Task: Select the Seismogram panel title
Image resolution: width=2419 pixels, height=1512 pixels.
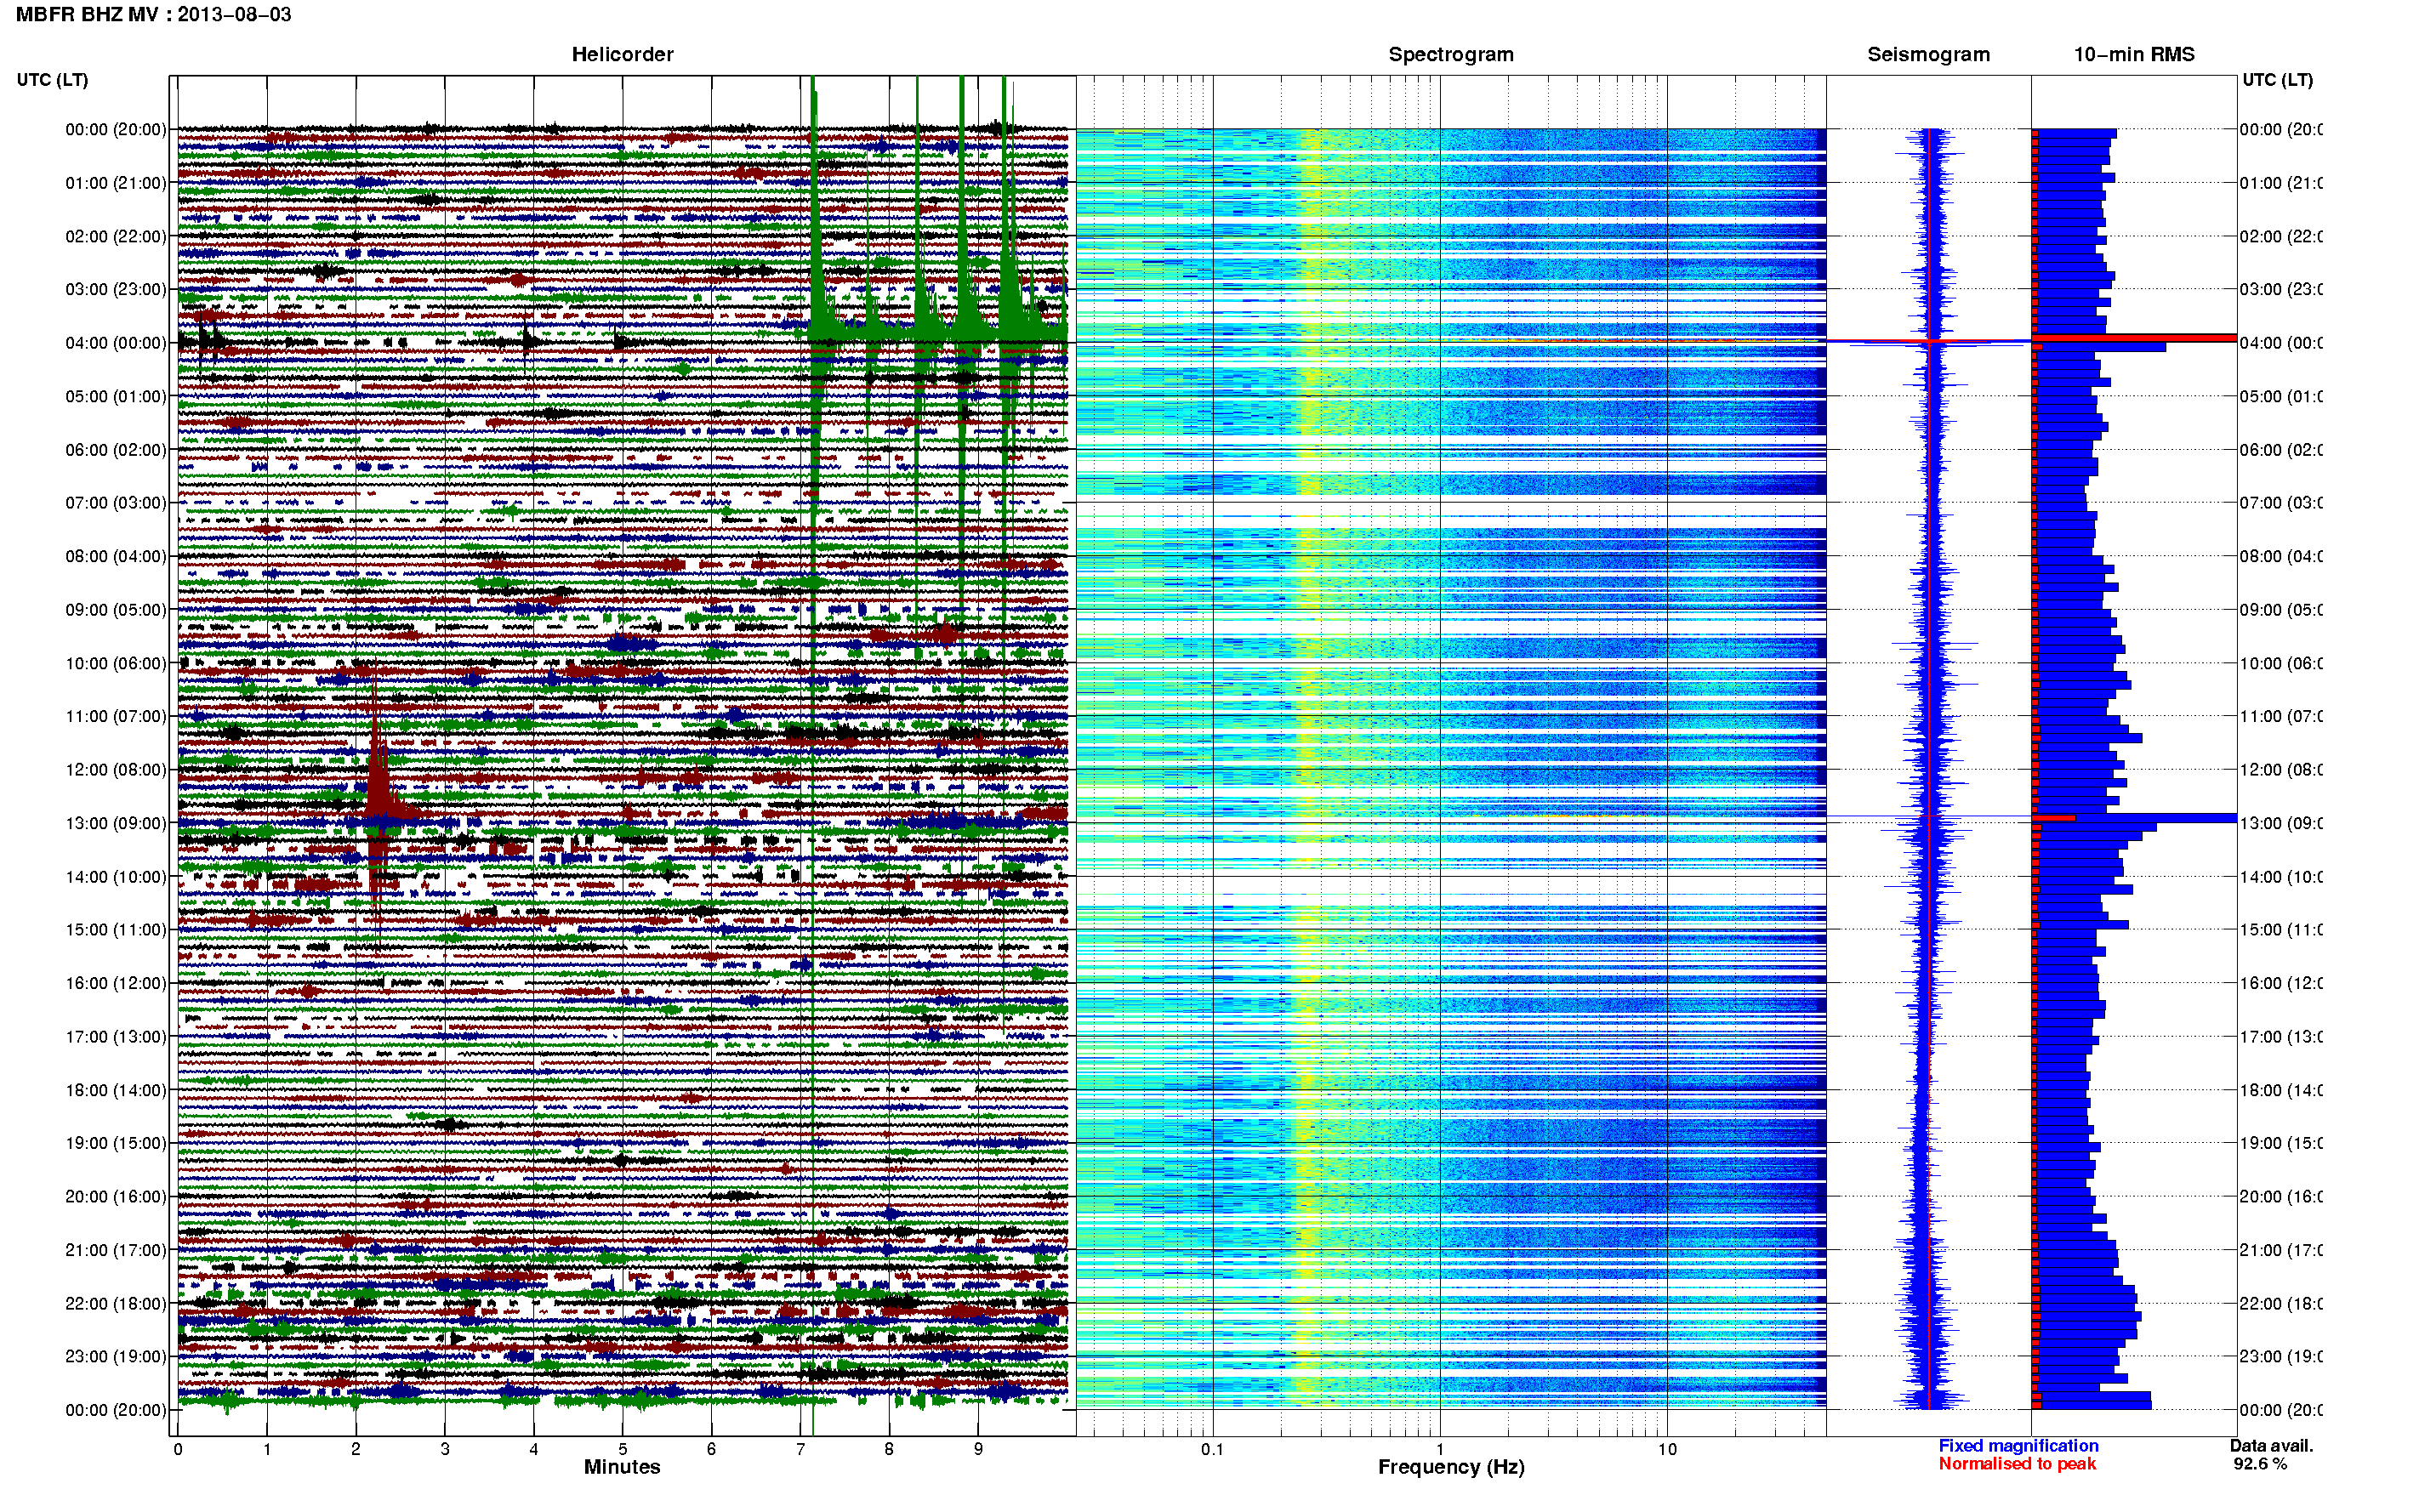Action: [x=1928, y=54]
